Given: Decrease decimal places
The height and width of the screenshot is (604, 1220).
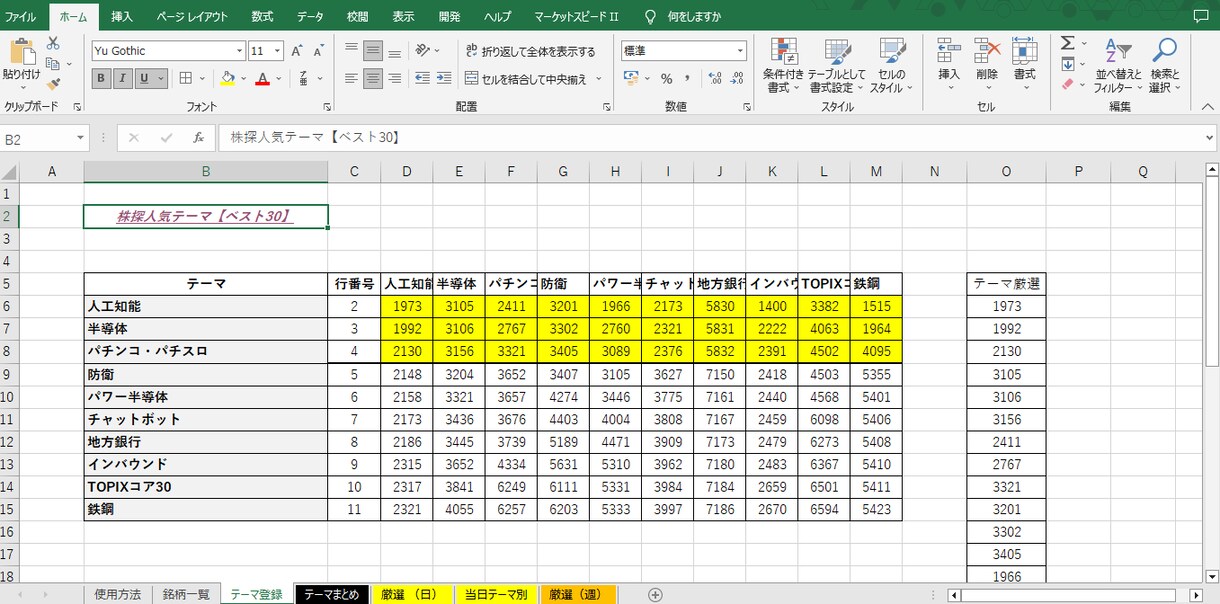Looking at the screenshot, I should tap(736, 79).
